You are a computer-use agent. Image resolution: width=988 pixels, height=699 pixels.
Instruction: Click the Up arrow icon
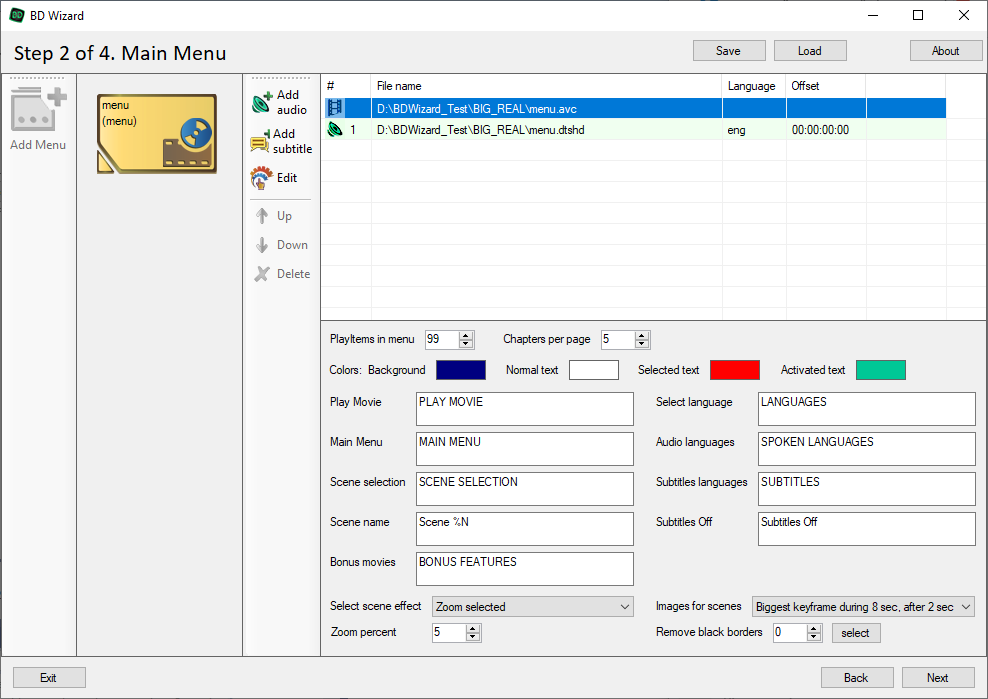coord(262,216)
